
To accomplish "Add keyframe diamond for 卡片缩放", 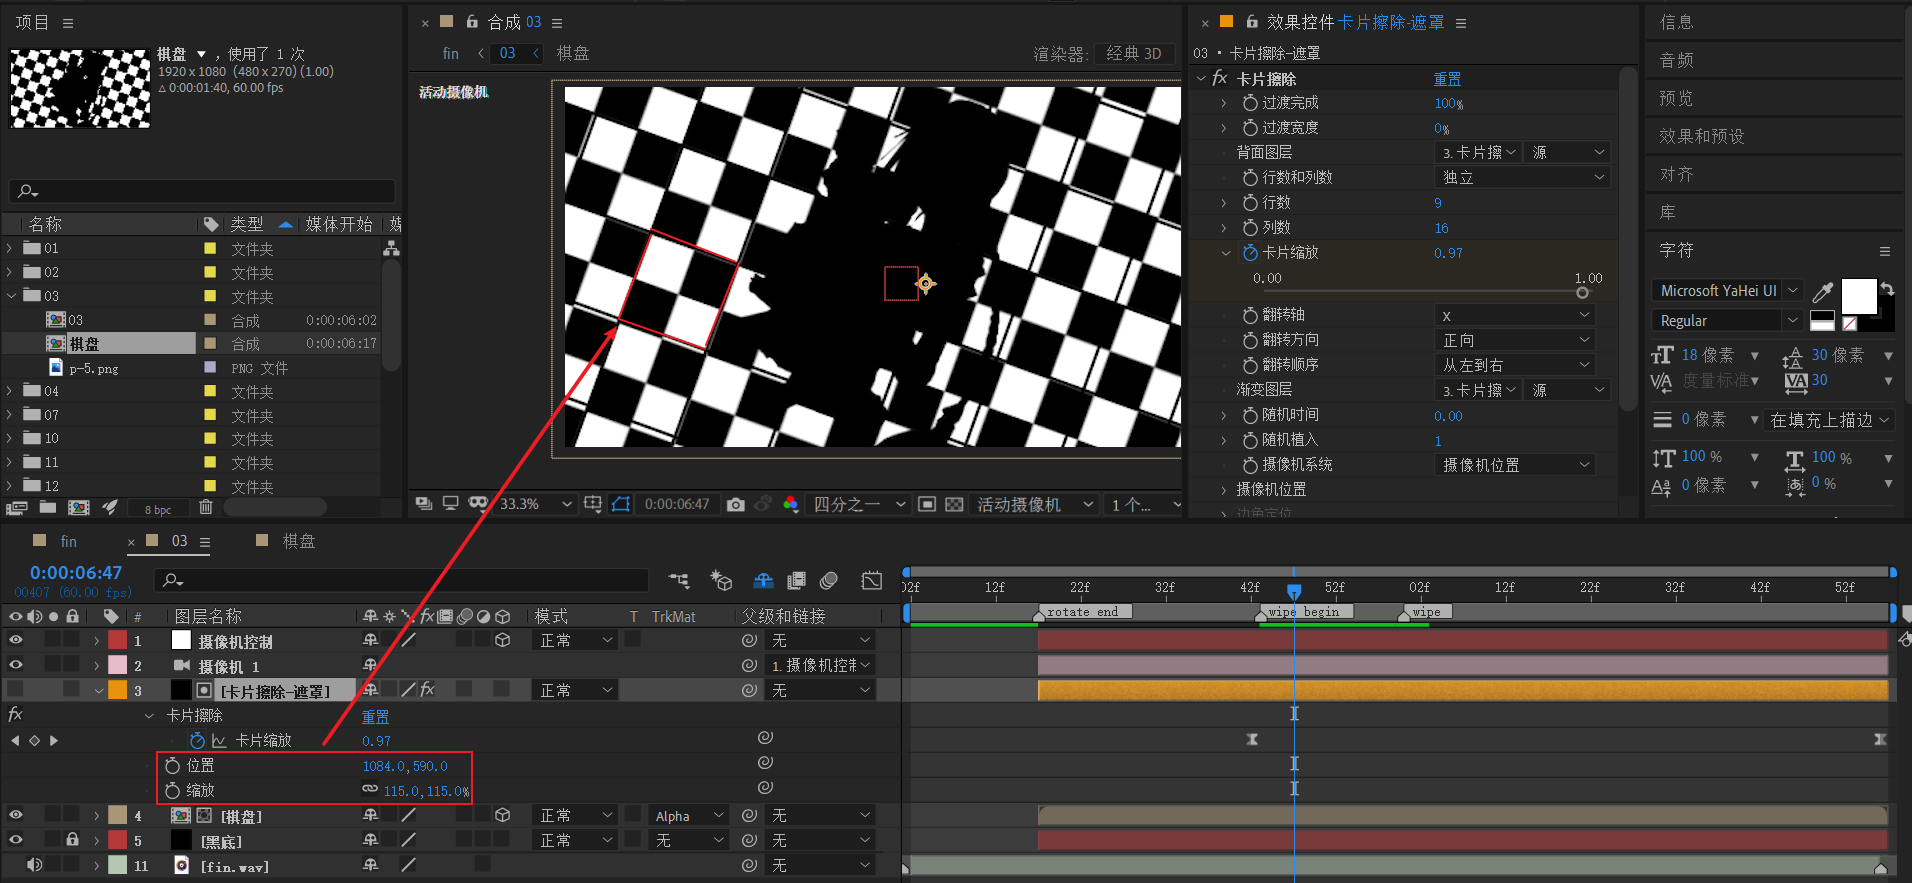I will click(x=34, y=740).
